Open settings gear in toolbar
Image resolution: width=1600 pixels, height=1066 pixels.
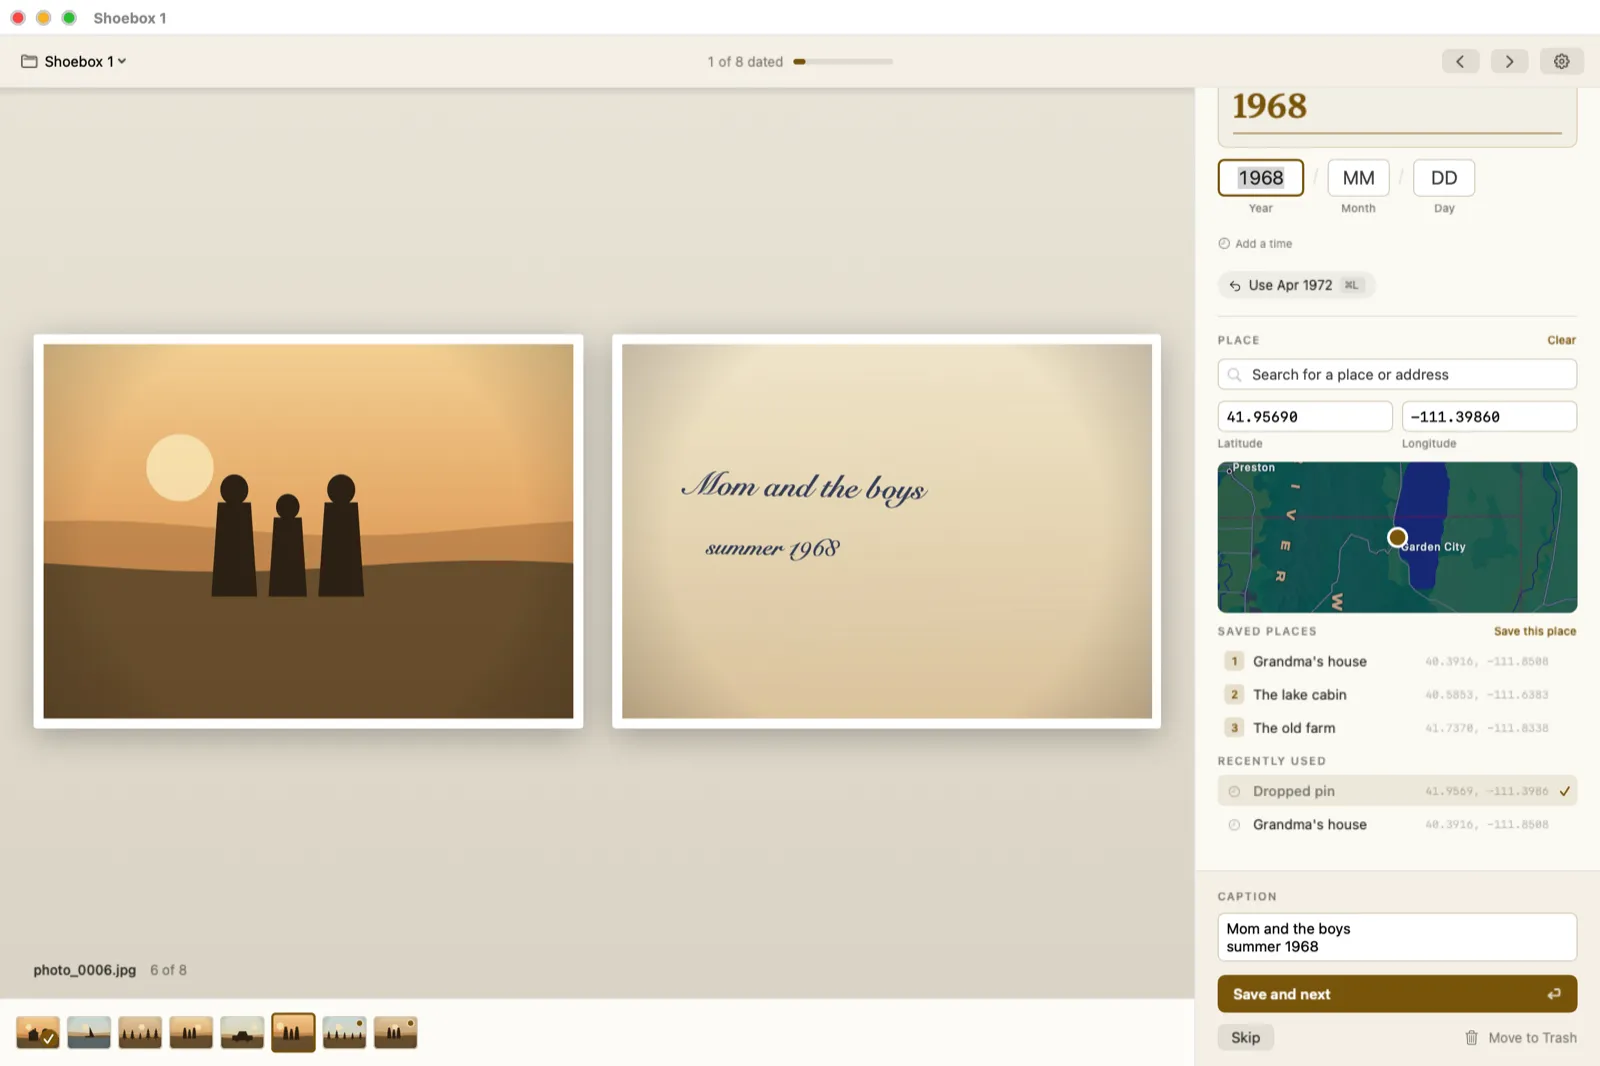click(1561, 61)
